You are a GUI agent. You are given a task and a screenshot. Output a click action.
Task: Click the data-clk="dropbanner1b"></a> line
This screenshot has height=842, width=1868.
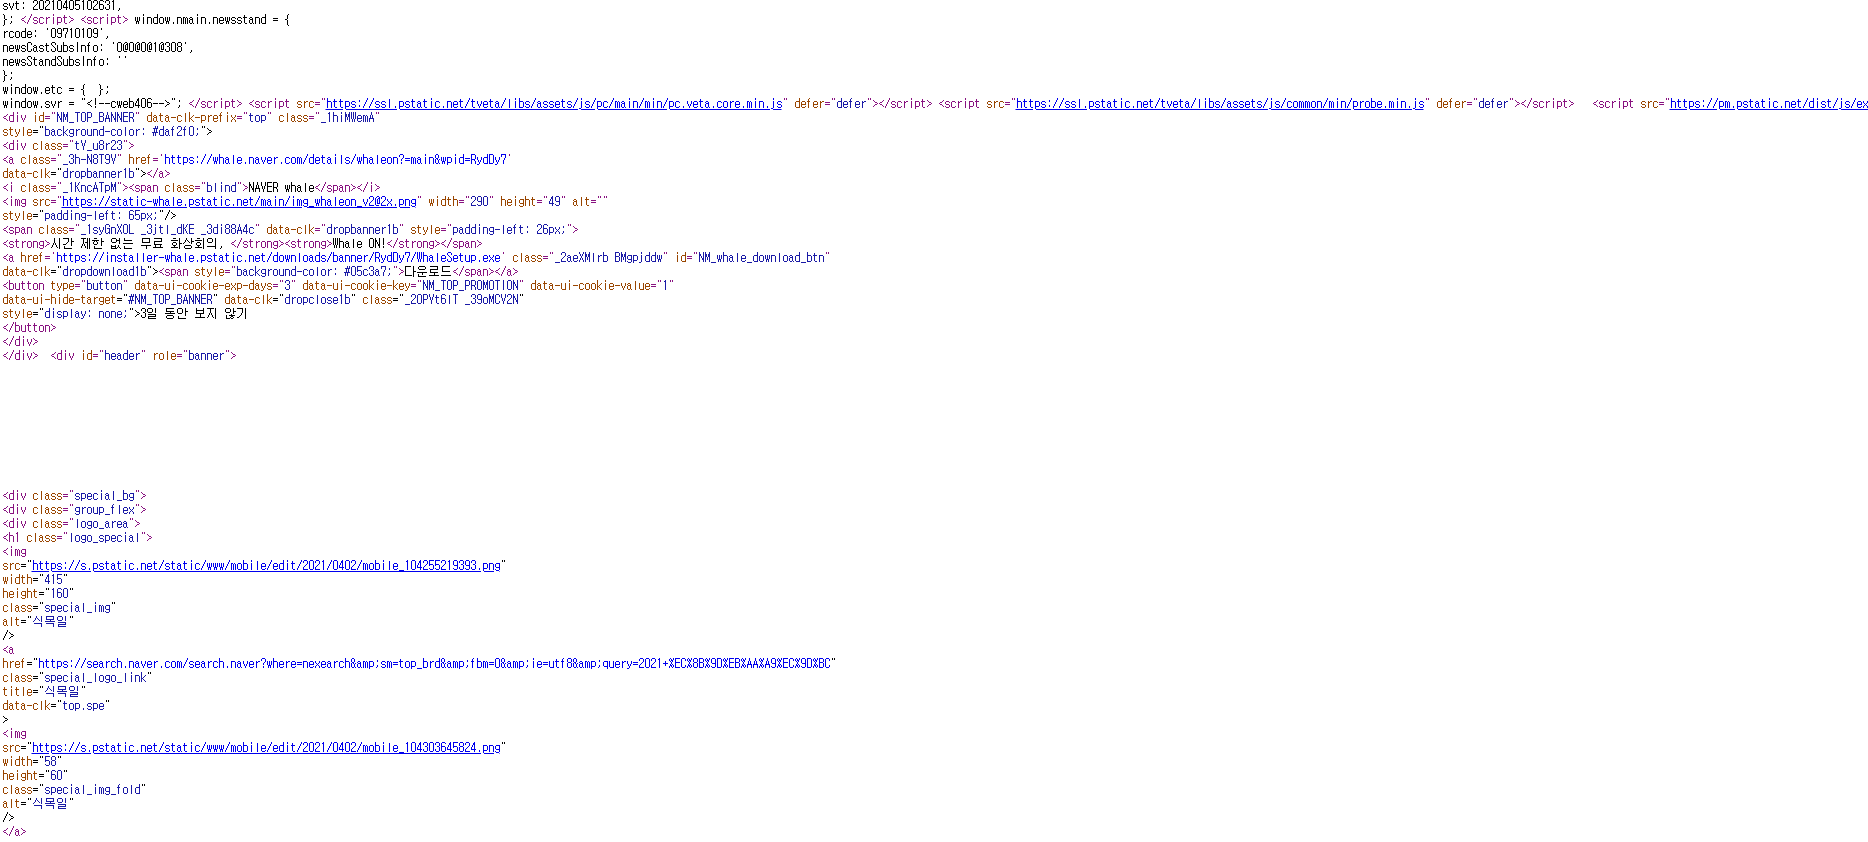click(86, 174)
